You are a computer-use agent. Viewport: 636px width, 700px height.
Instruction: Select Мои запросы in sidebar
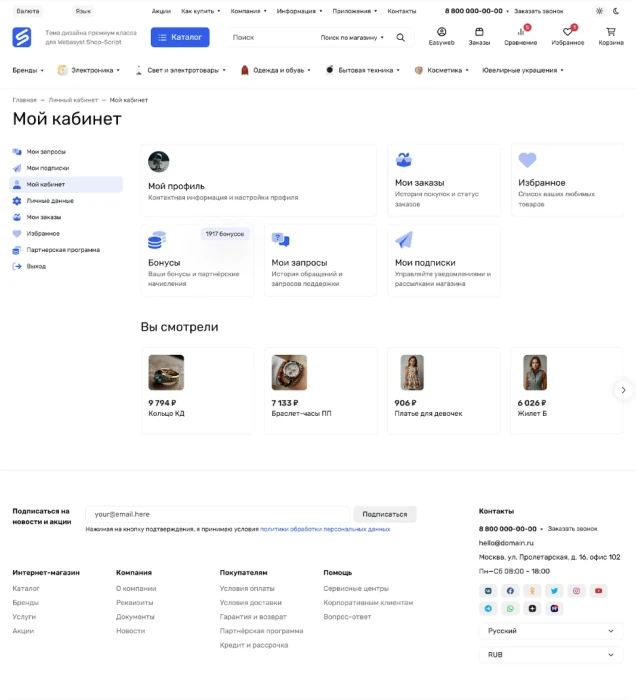[x=66, y=152]
